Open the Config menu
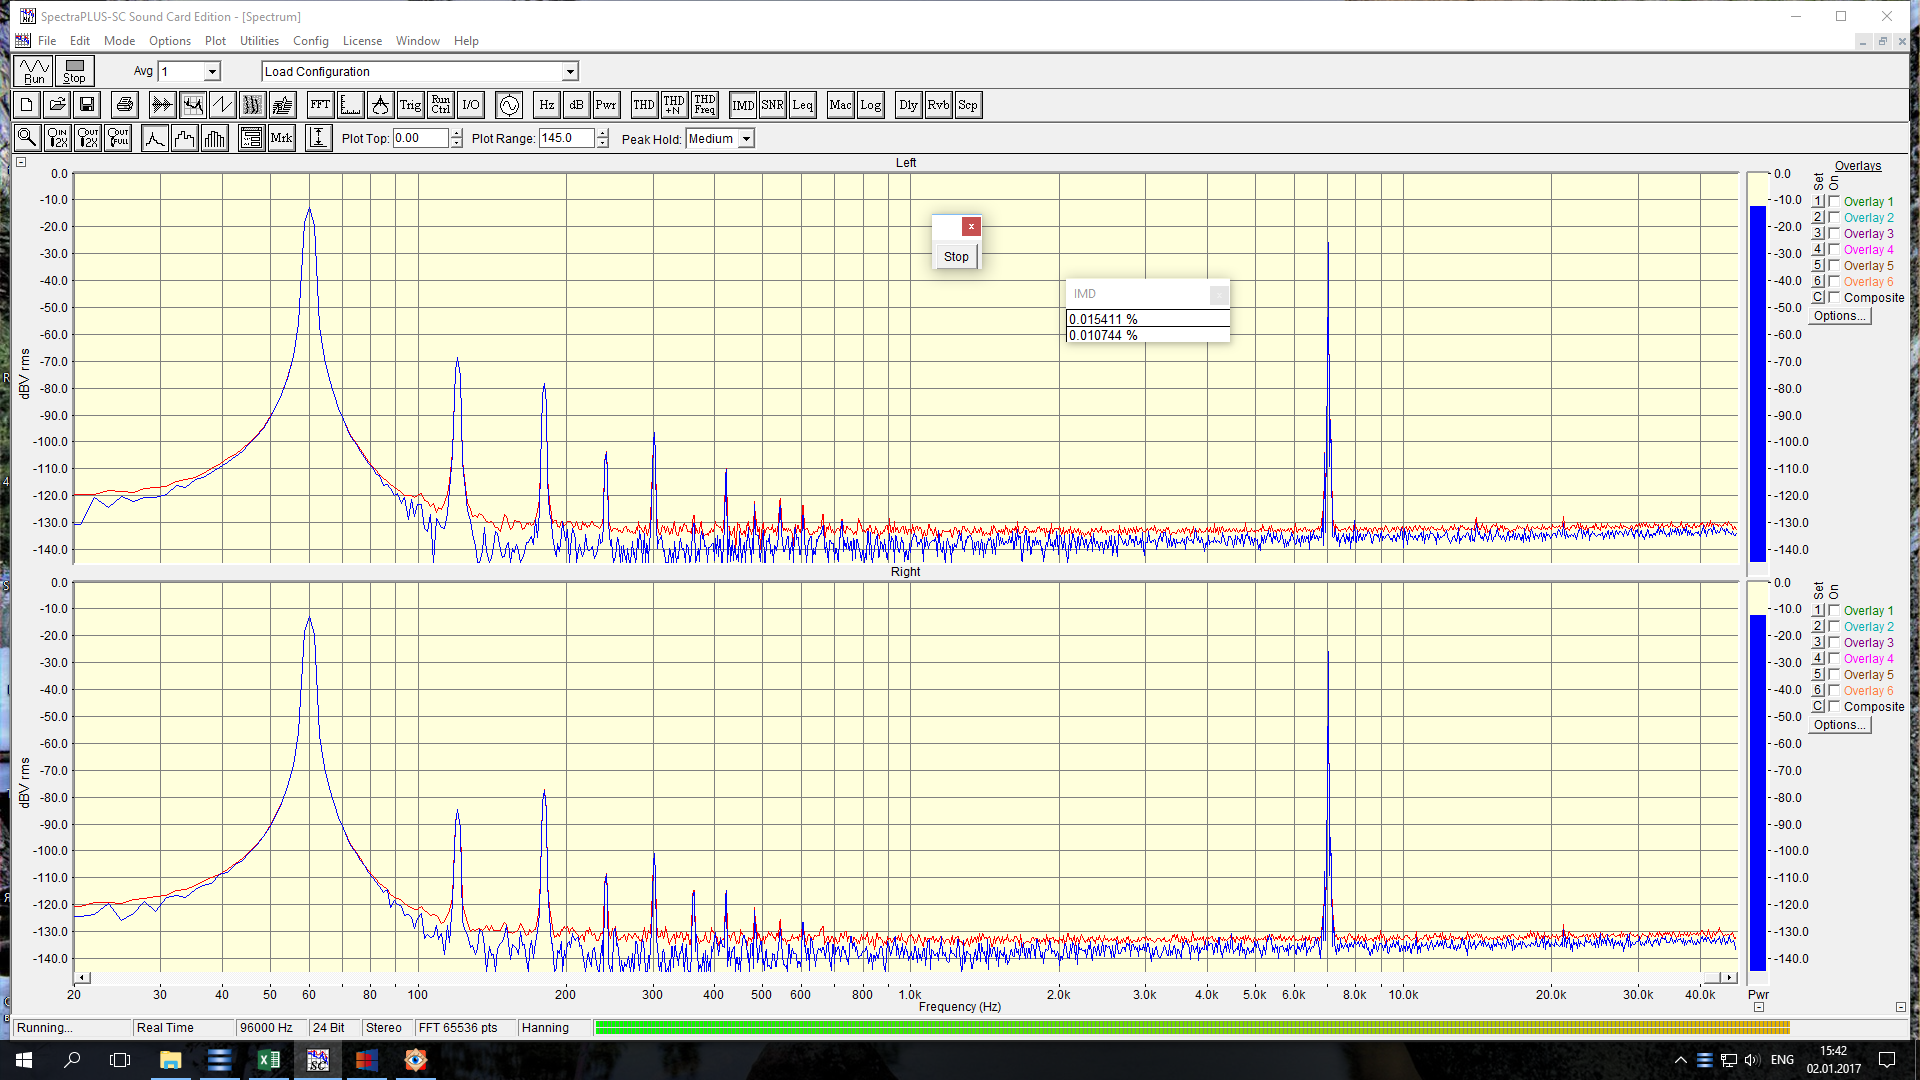Screen dimensions: 1920x1080 point(310,41)
